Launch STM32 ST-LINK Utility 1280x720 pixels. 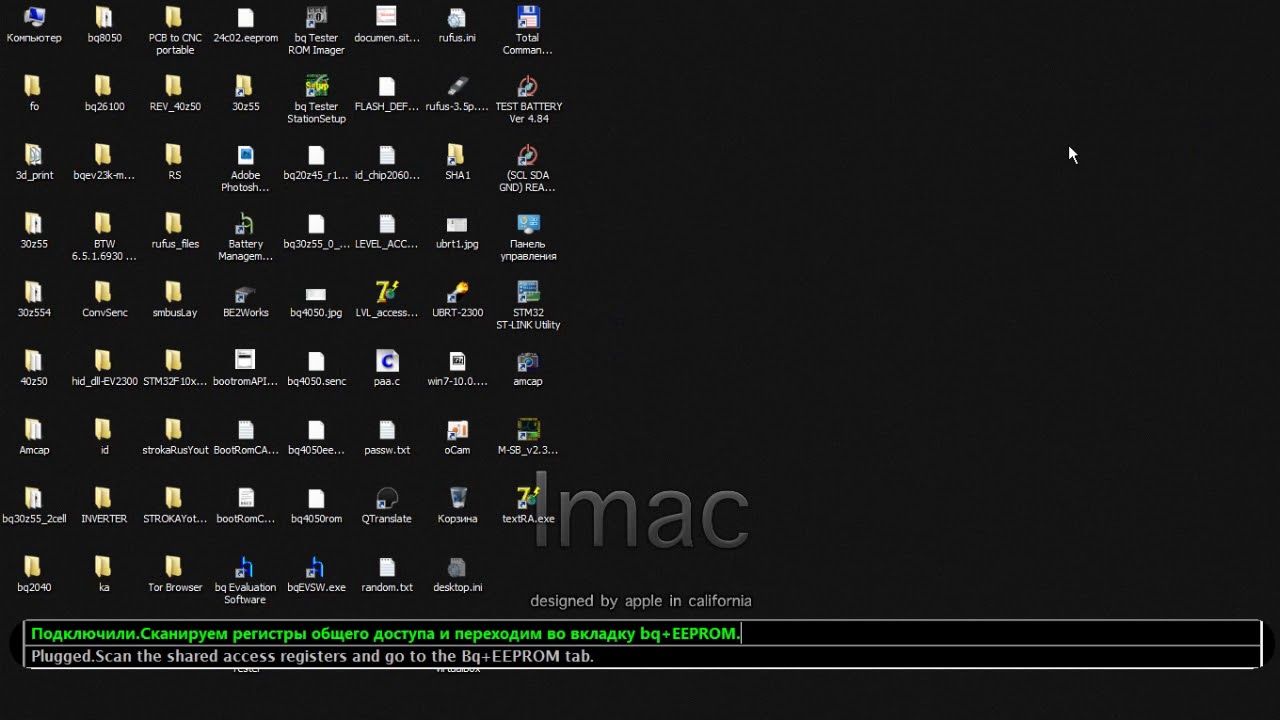pos(528,305)
